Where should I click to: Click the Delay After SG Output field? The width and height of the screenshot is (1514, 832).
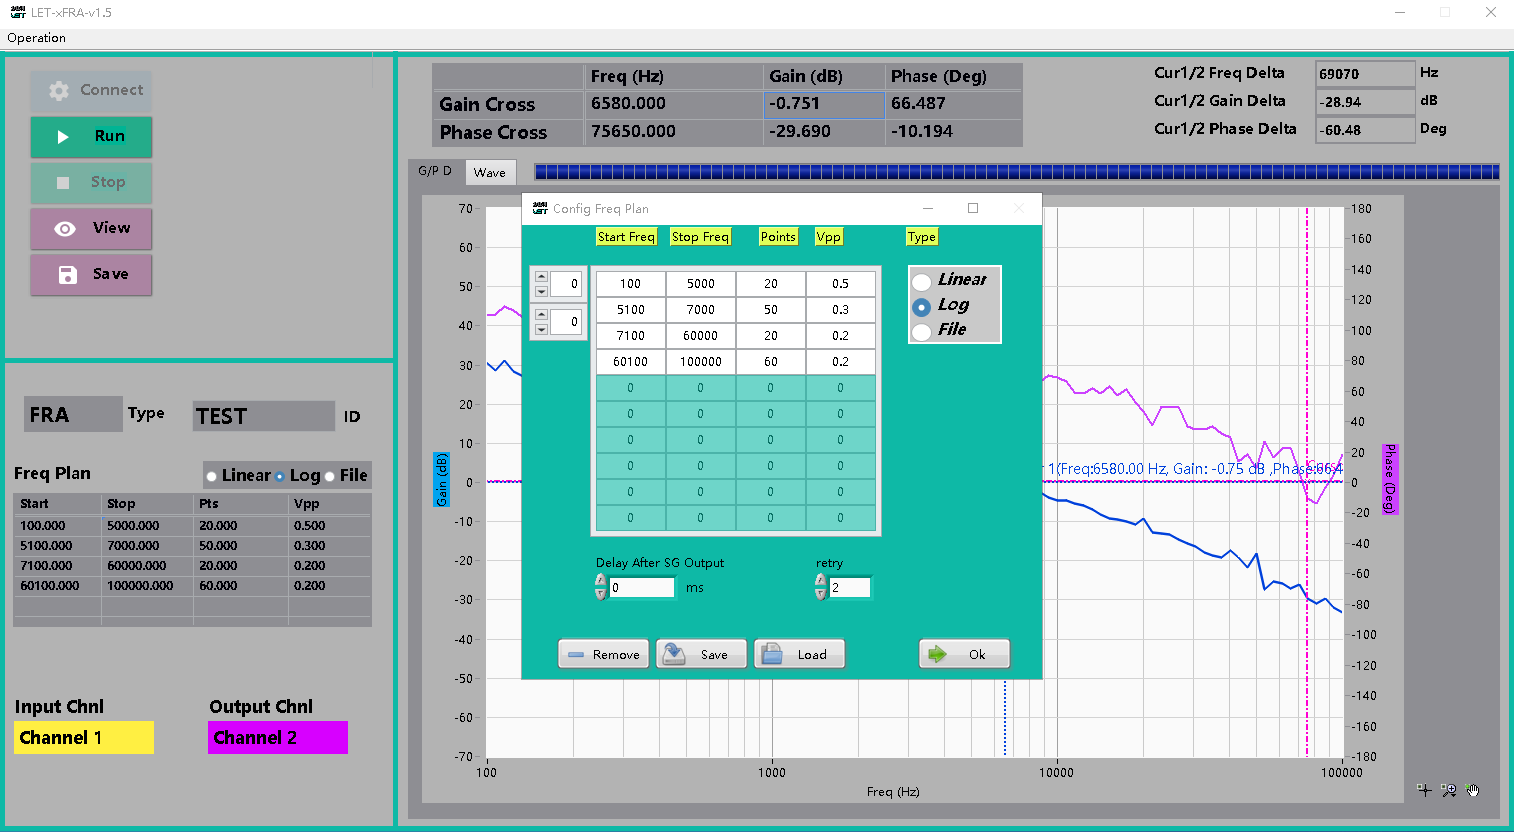pyautogui.click(x=641, y=588)
